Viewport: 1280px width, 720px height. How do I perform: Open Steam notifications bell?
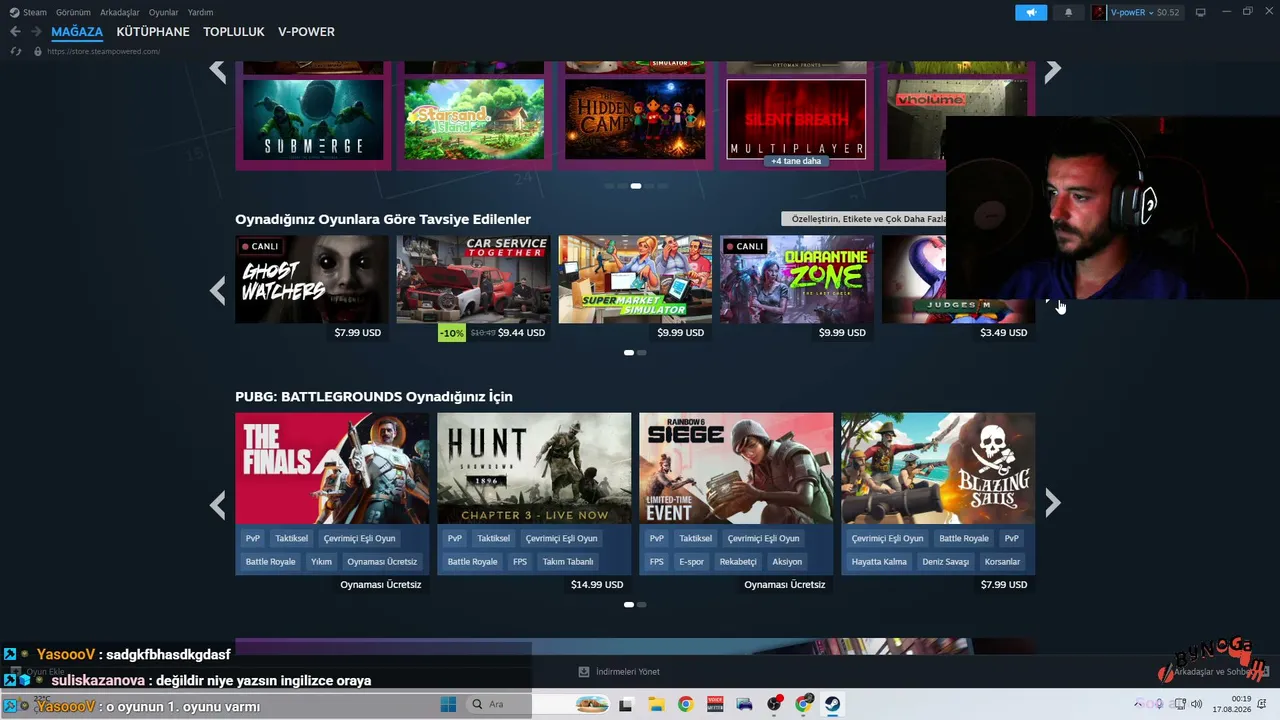[1068, 12]
